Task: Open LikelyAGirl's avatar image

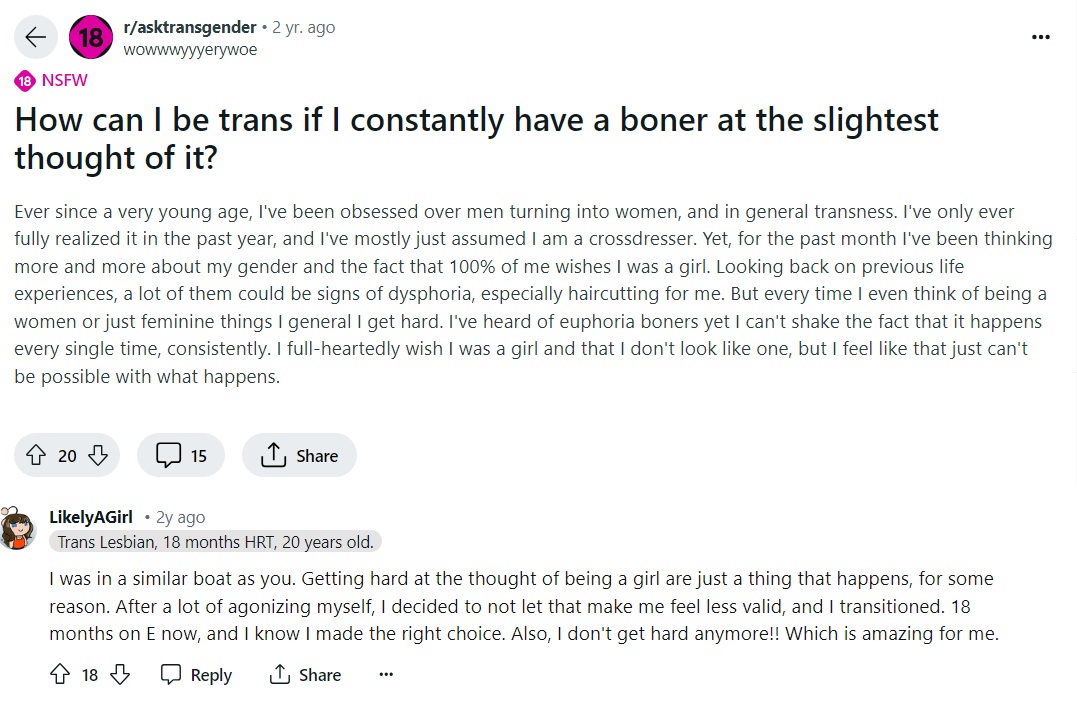Action: coord(17,528)
